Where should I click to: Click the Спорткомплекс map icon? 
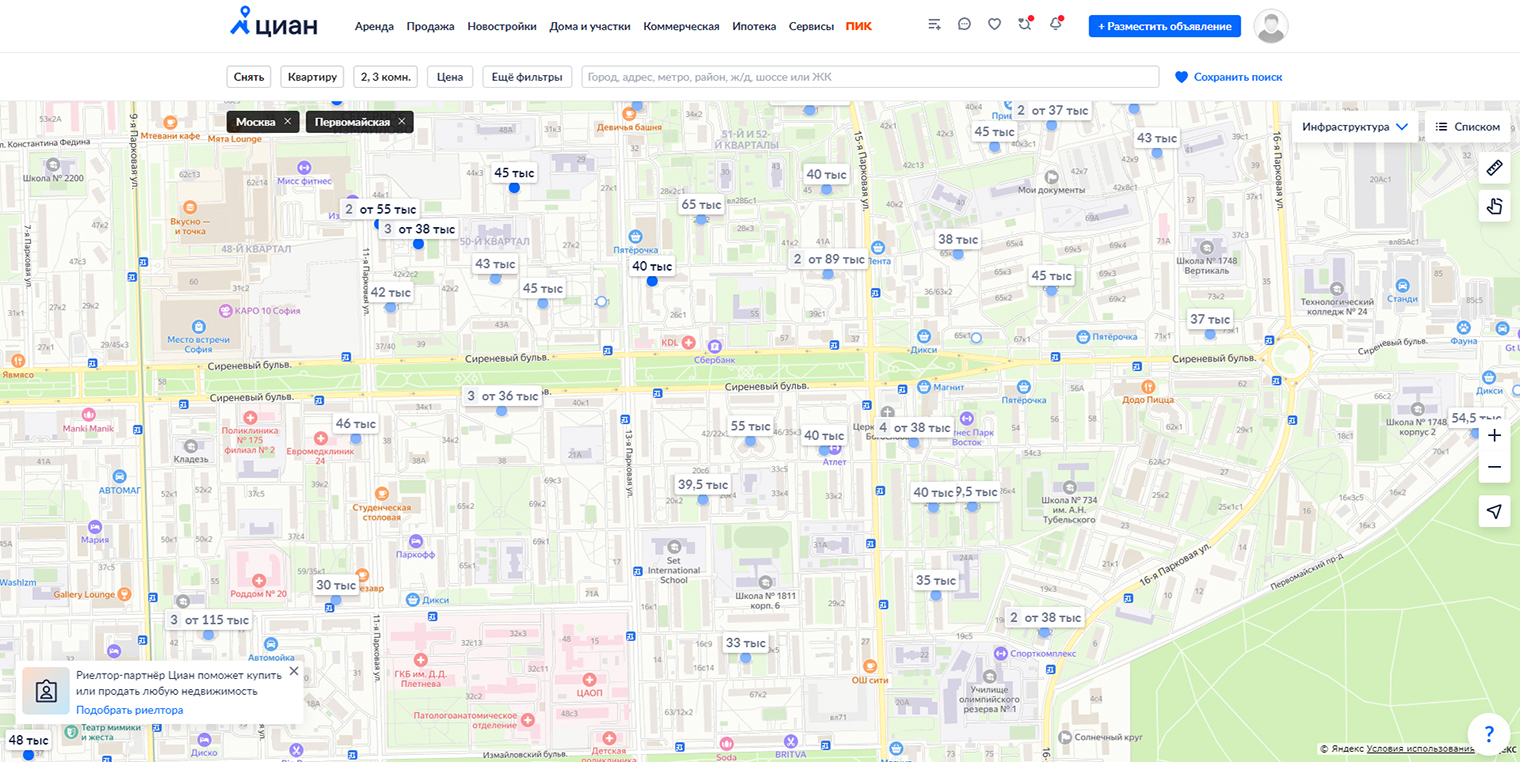point(1000,653)
